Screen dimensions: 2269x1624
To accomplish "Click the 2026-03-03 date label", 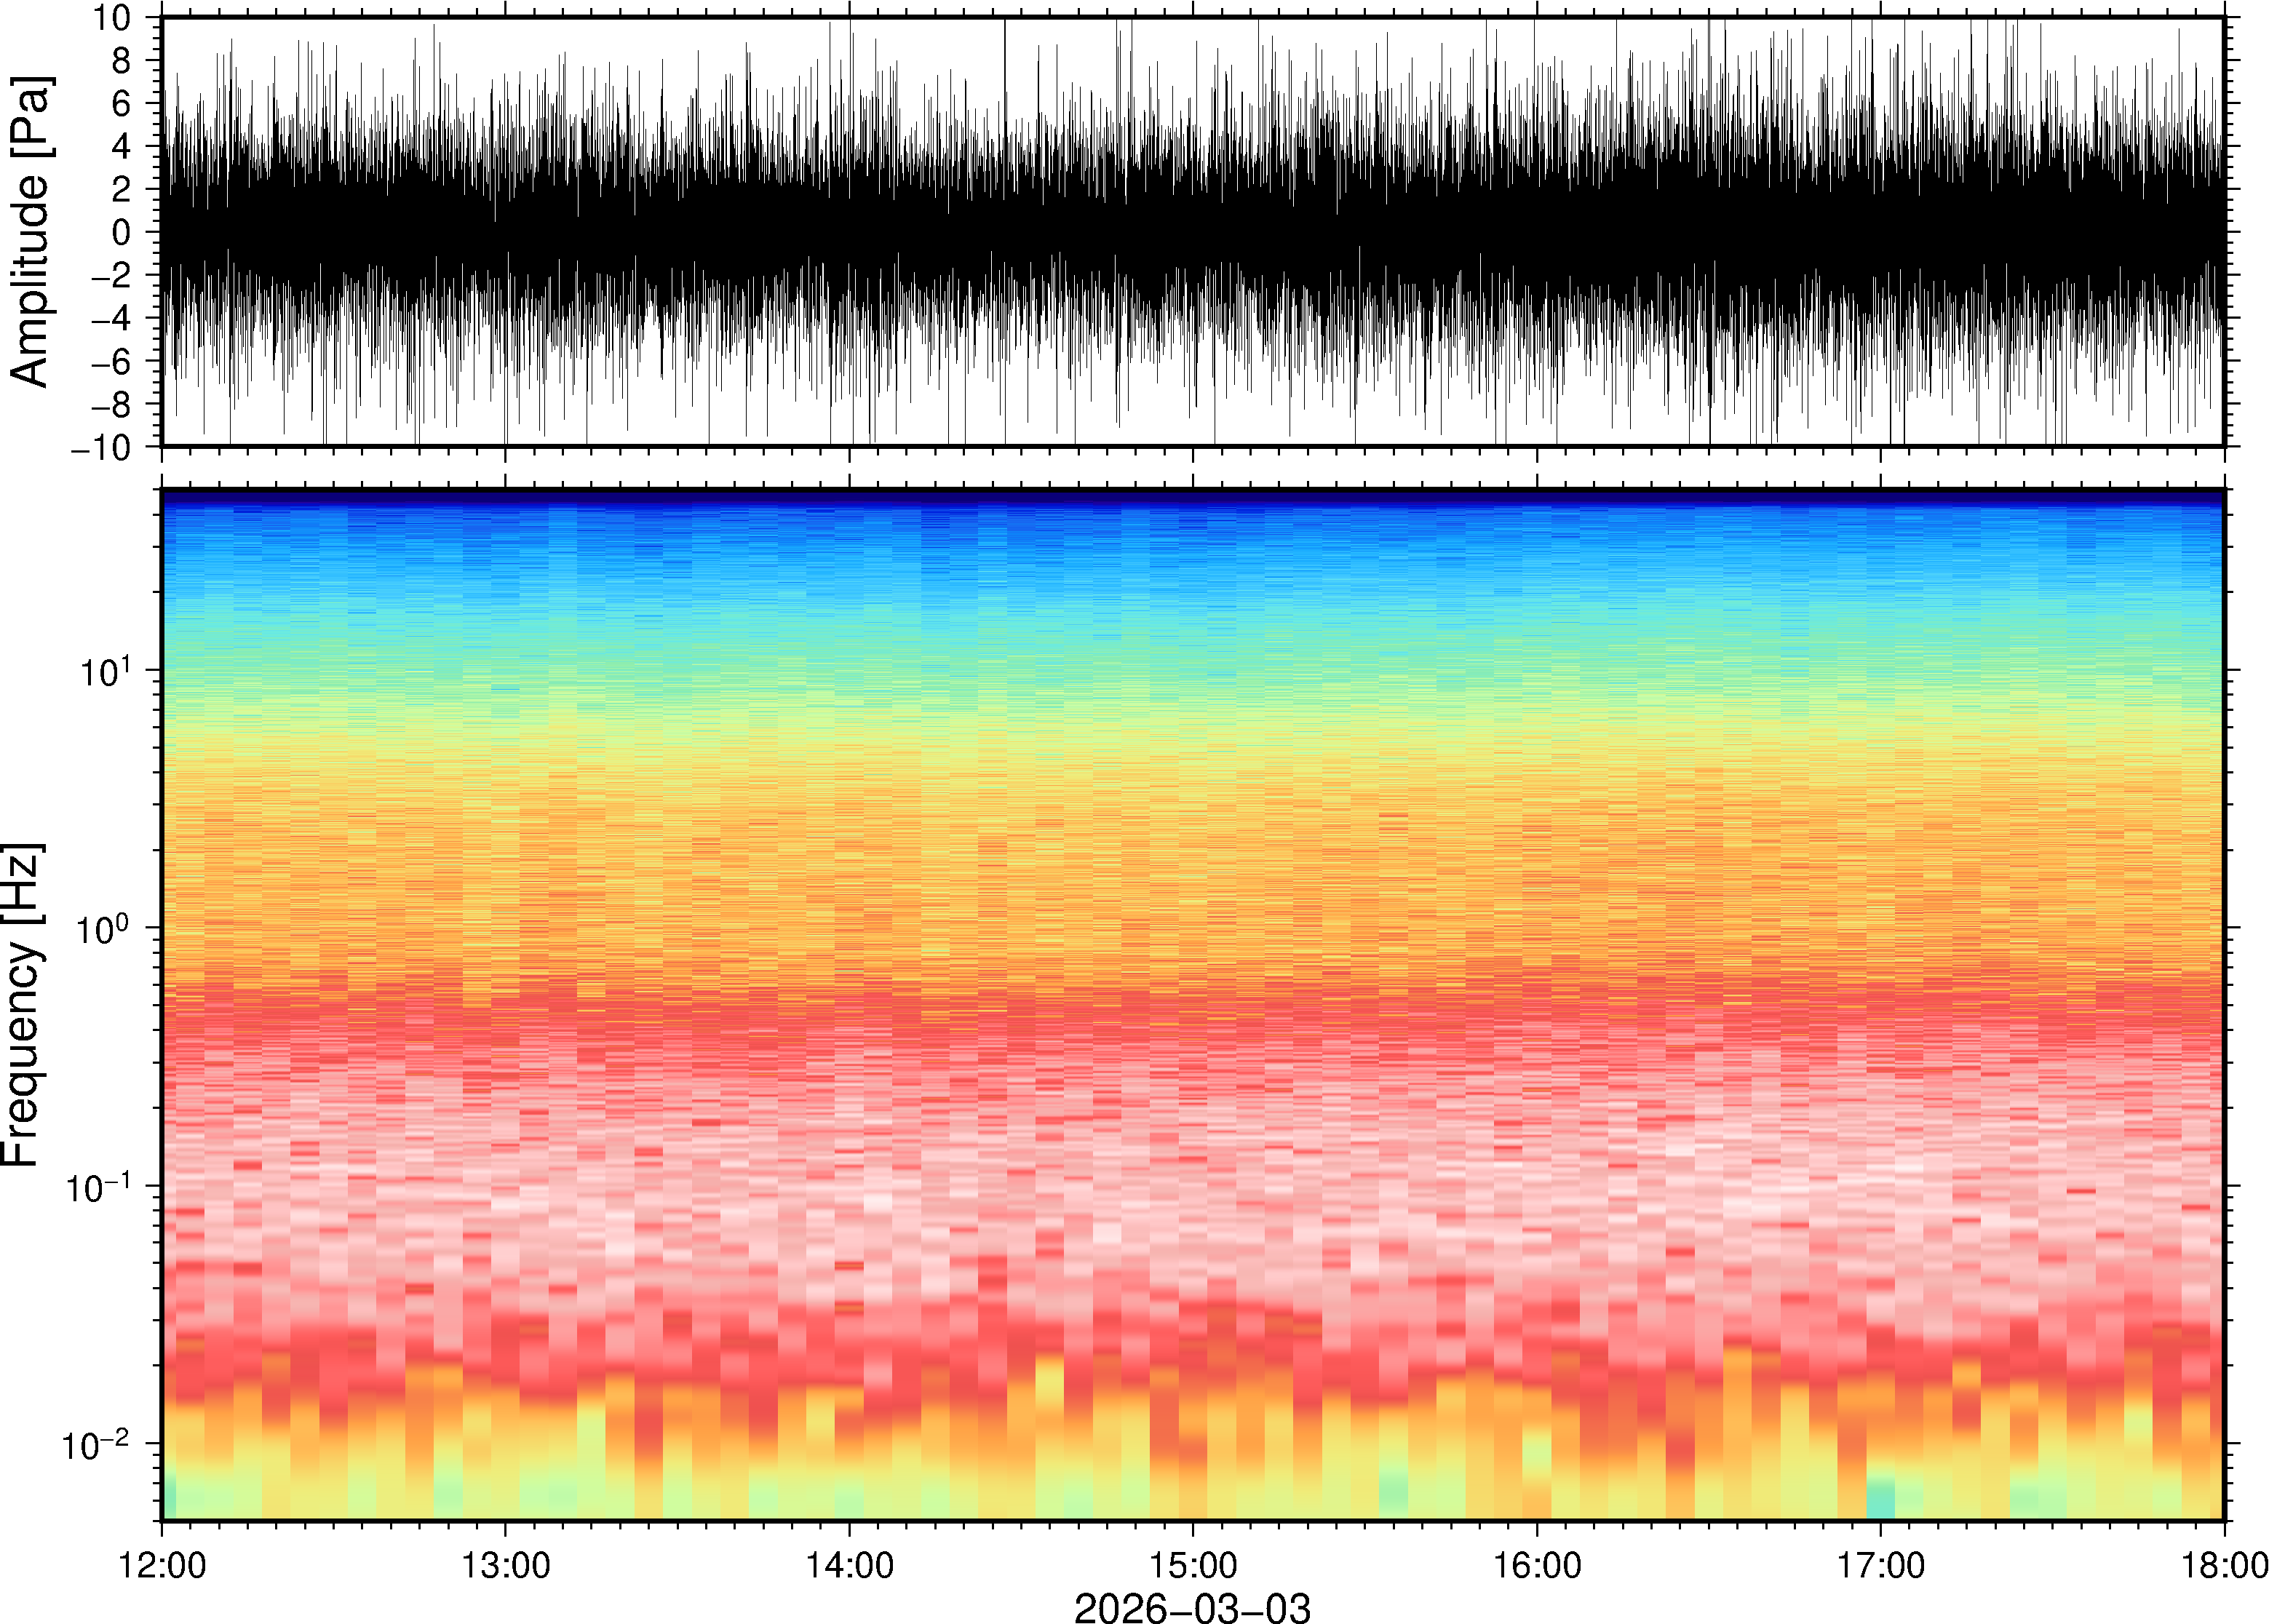I will tap(1192, 1607).
